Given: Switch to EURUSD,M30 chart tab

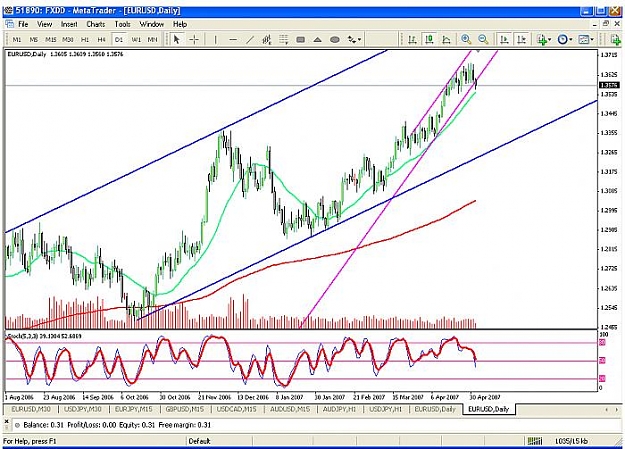Looking at the screenshot, I should [31, 409].
